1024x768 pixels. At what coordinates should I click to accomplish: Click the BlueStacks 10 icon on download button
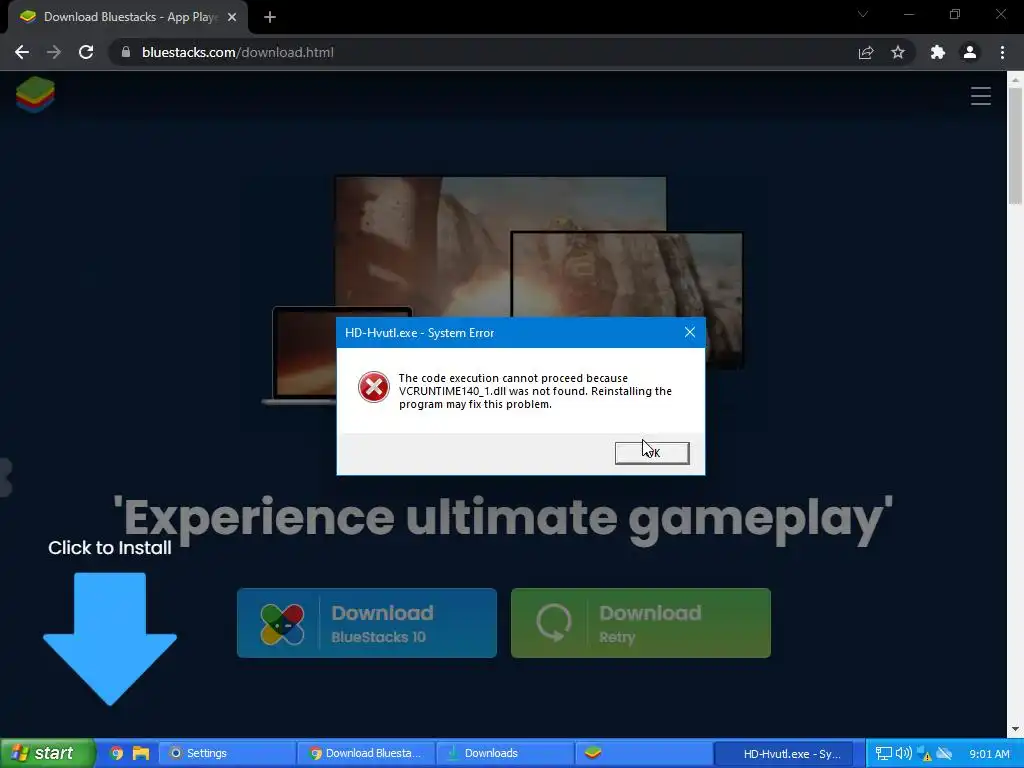(x=282, y=624)
